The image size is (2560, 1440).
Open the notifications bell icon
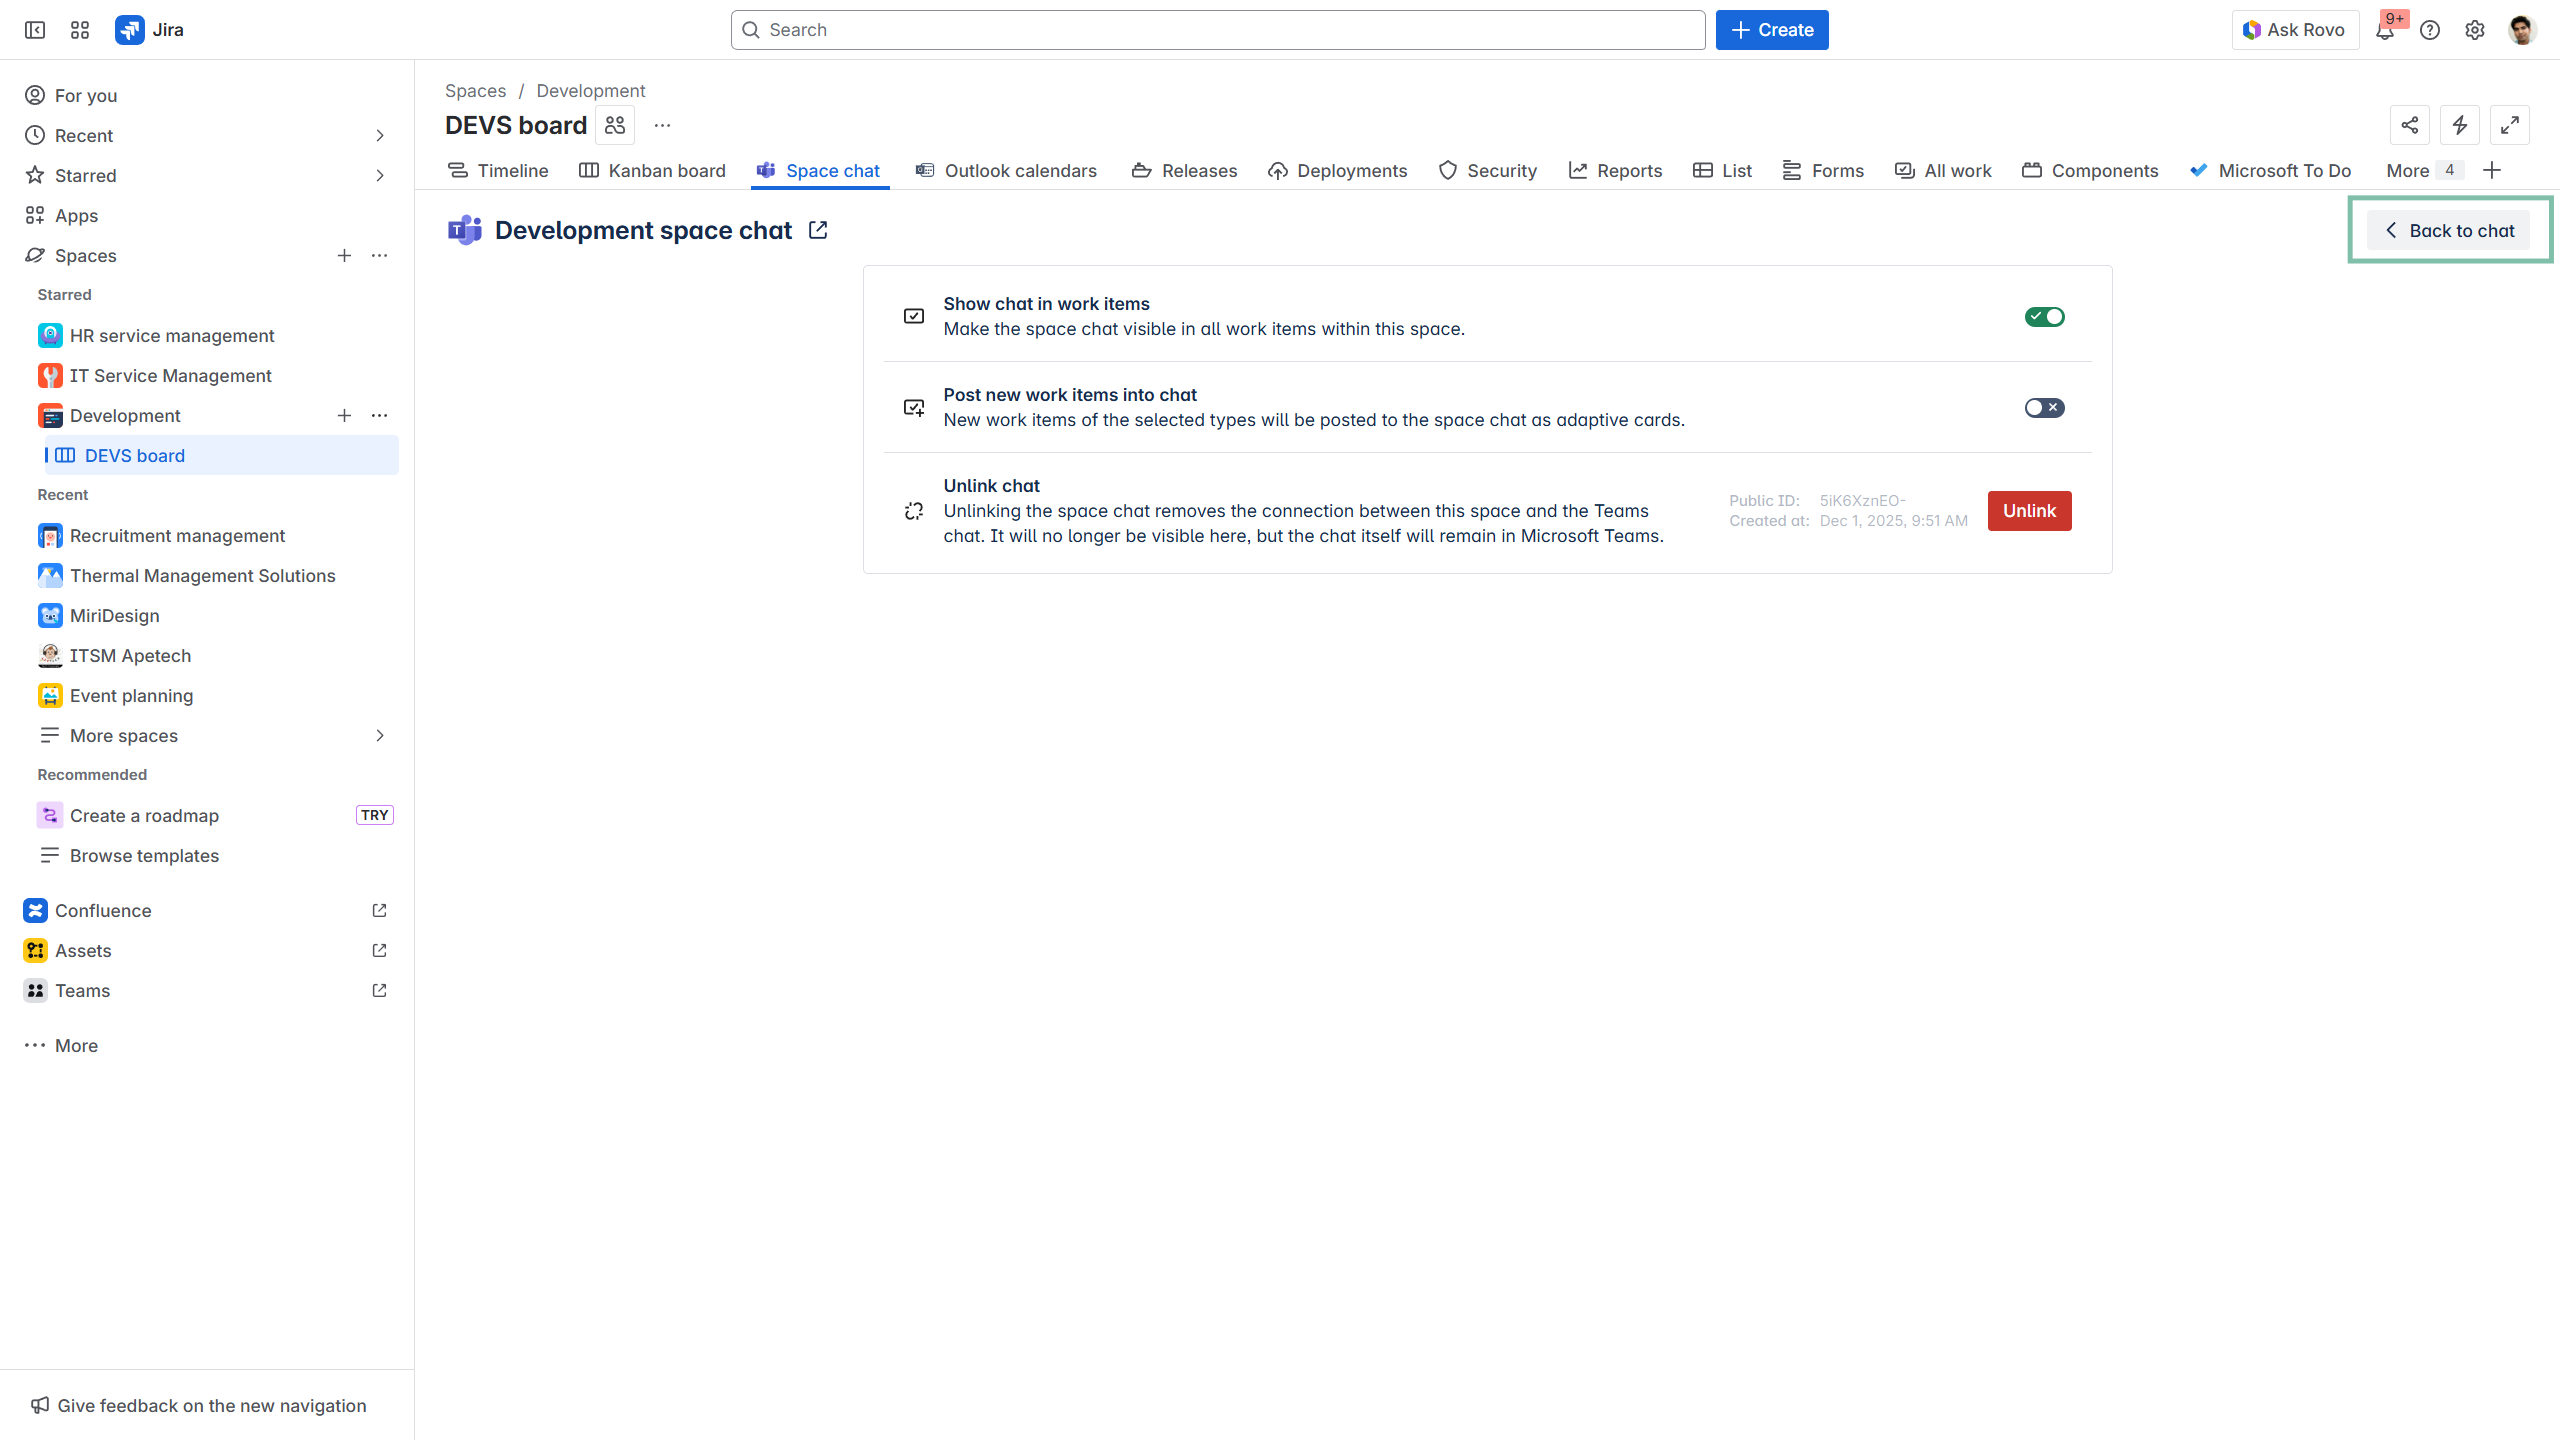pyautogui.click(x=2385, y=30)
